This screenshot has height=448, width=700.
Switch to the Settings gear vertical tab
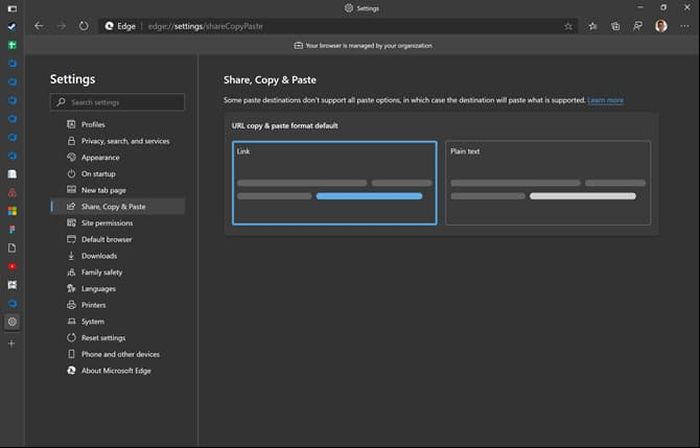click(12, 321)
